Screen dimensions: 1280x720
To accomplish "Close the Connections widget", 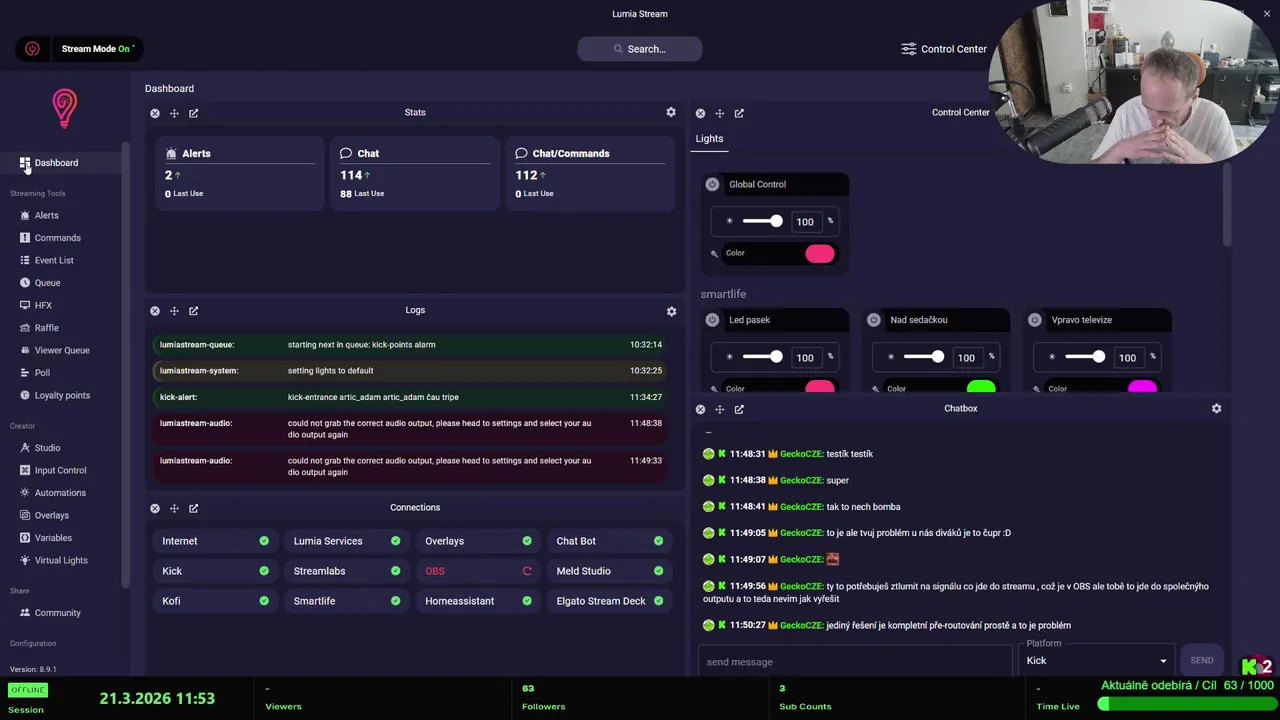I will [x=155, y=508].
